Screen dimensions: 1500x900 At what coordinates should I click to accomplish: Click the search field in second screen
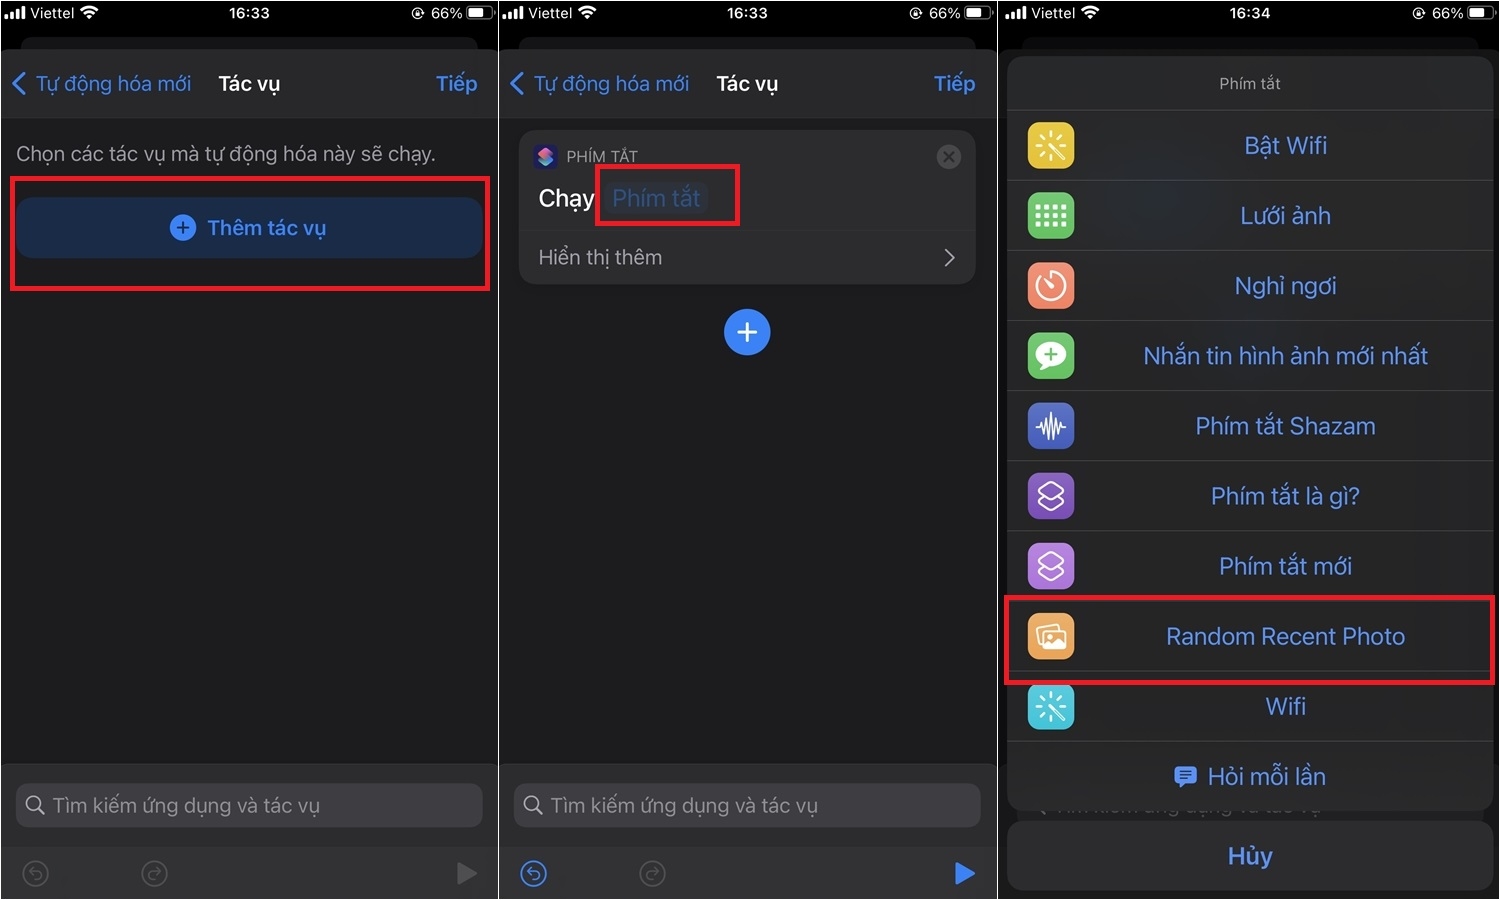pyautogui.click(x=747, y=805)
